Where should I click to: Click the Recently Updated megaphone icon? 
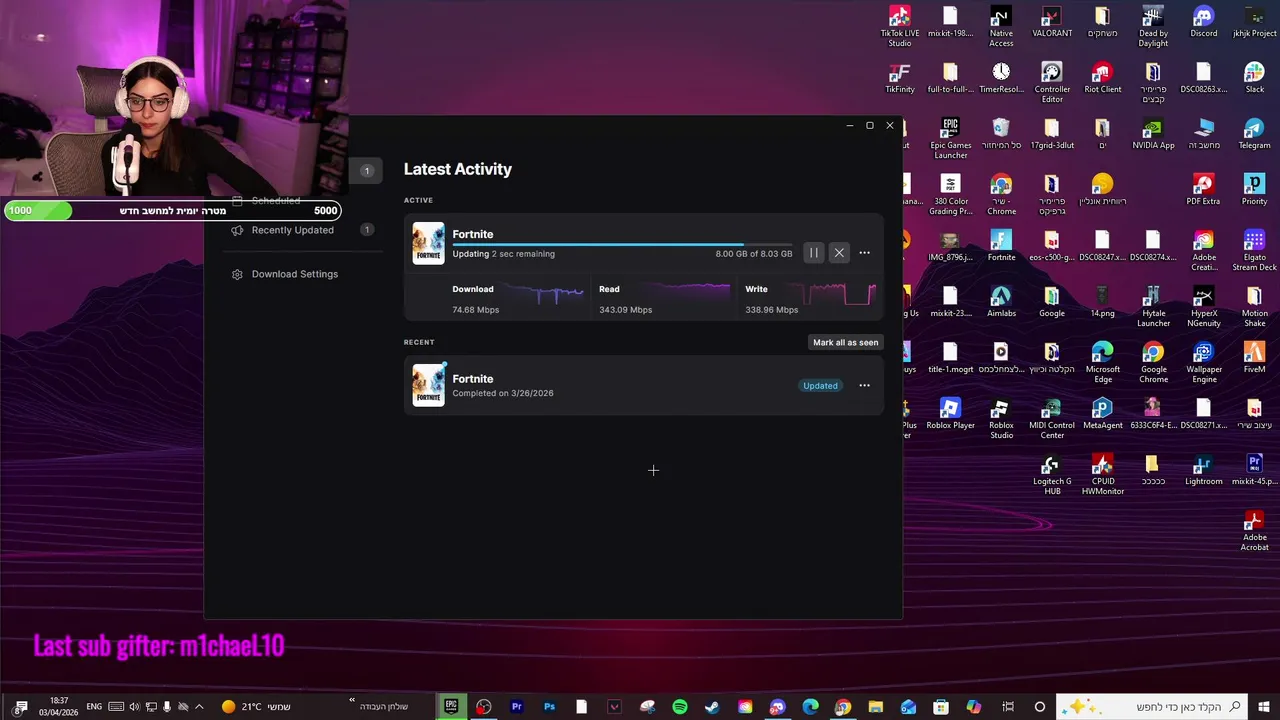[237, 230]
